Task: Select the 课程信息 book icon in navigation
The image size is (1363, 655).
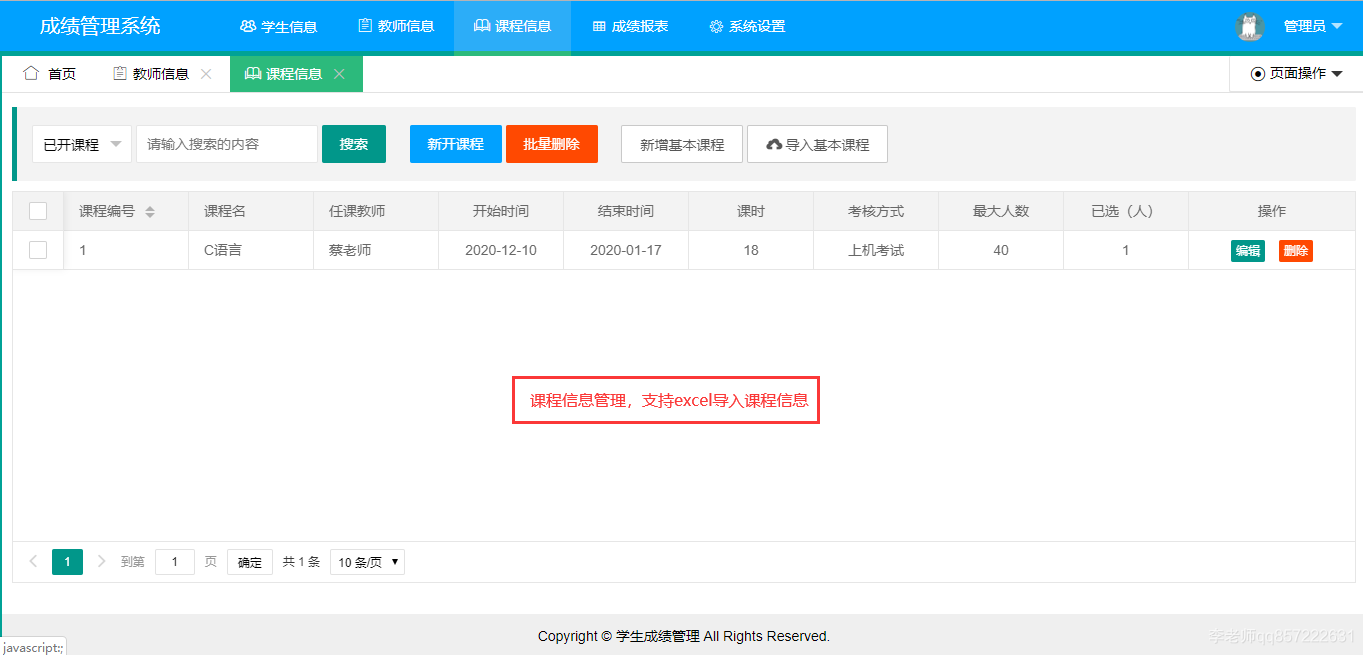Action: tap(484, 27)
